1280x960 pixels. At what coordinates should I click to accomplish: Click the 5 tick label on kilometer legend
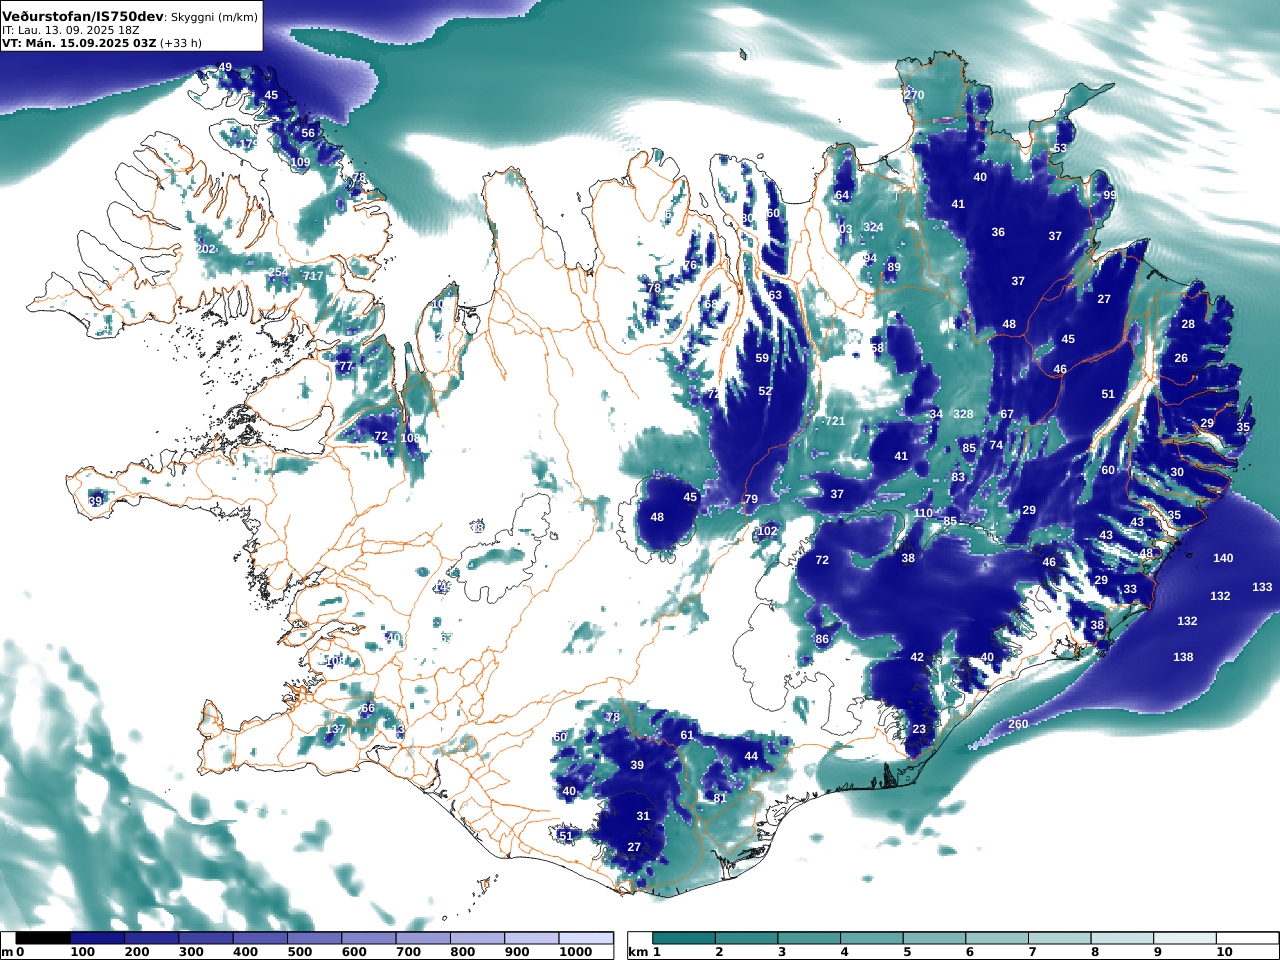[907, 952]
